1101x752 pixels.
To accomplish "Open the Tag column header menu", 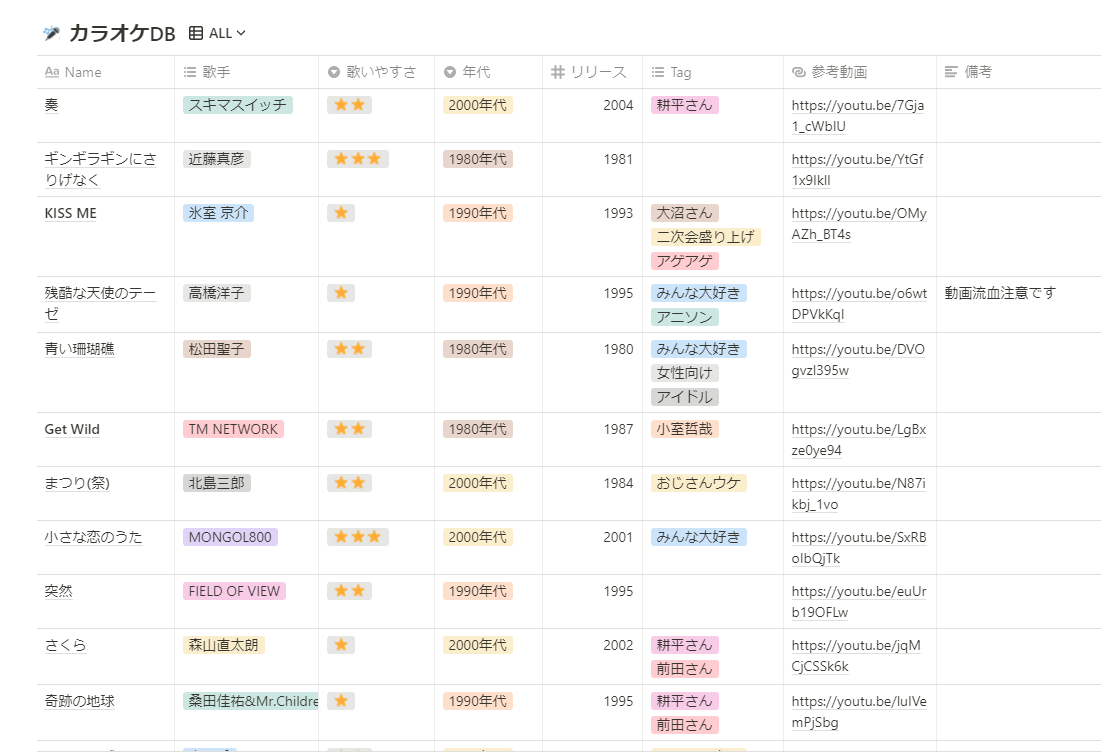I will (713, 72).
